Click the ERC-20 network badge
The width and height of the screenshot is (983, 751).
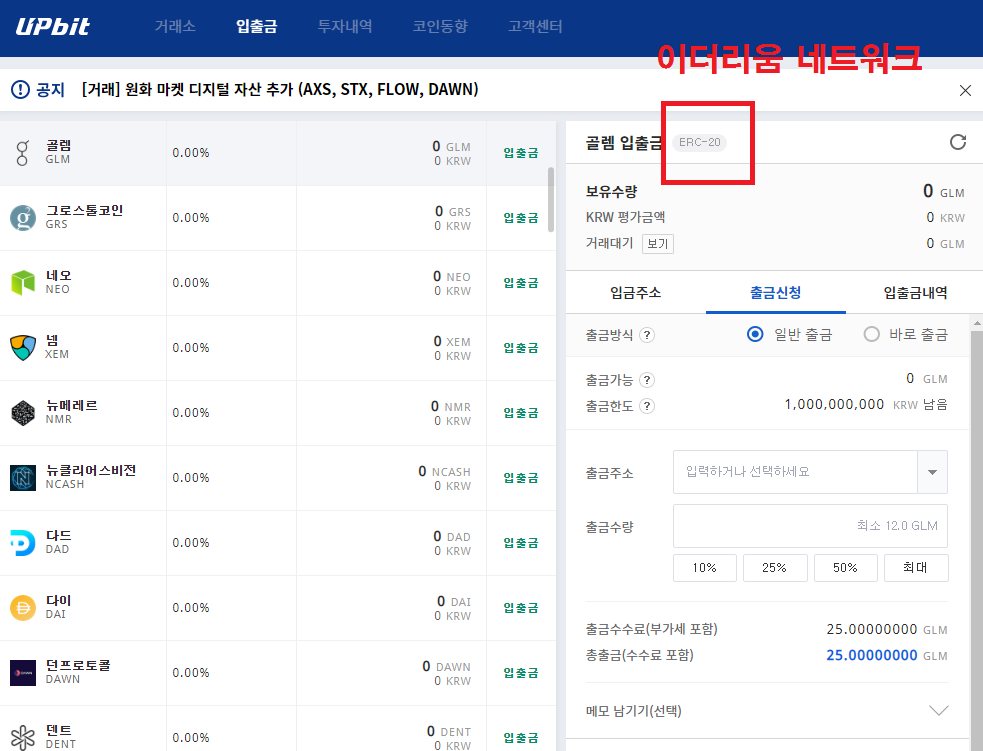pyautogui.click(x=700, y=142)
